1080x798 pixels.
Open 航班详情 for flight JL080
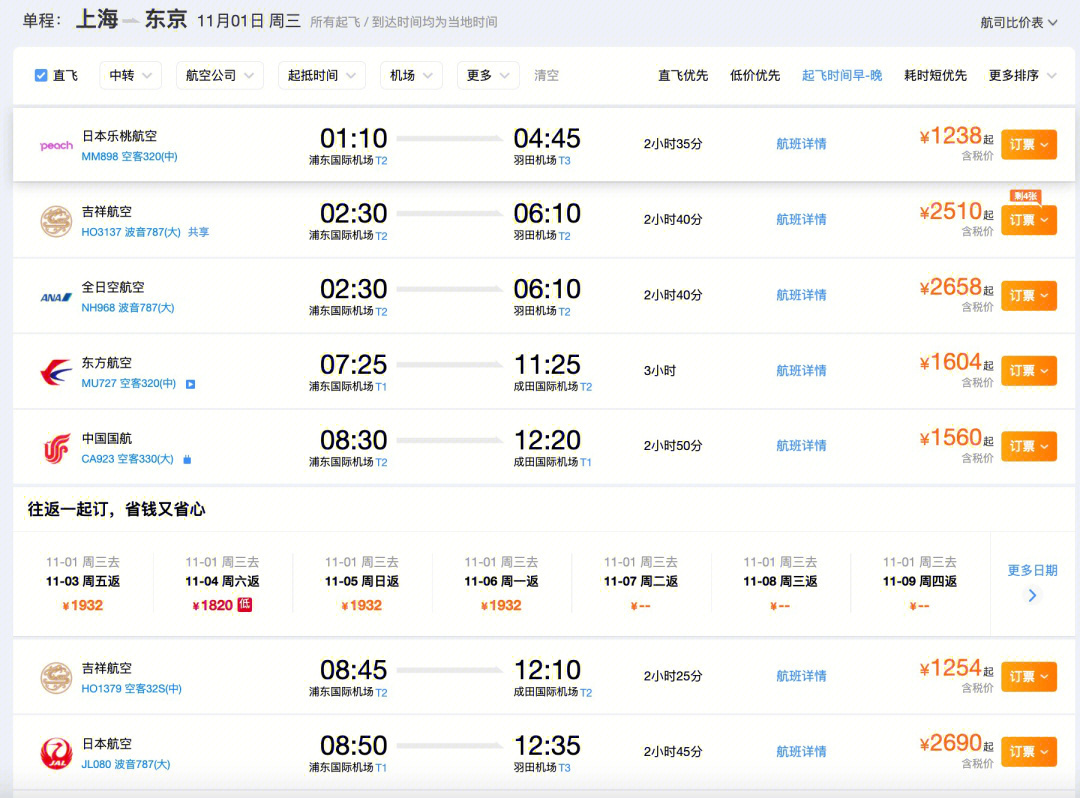801,752
